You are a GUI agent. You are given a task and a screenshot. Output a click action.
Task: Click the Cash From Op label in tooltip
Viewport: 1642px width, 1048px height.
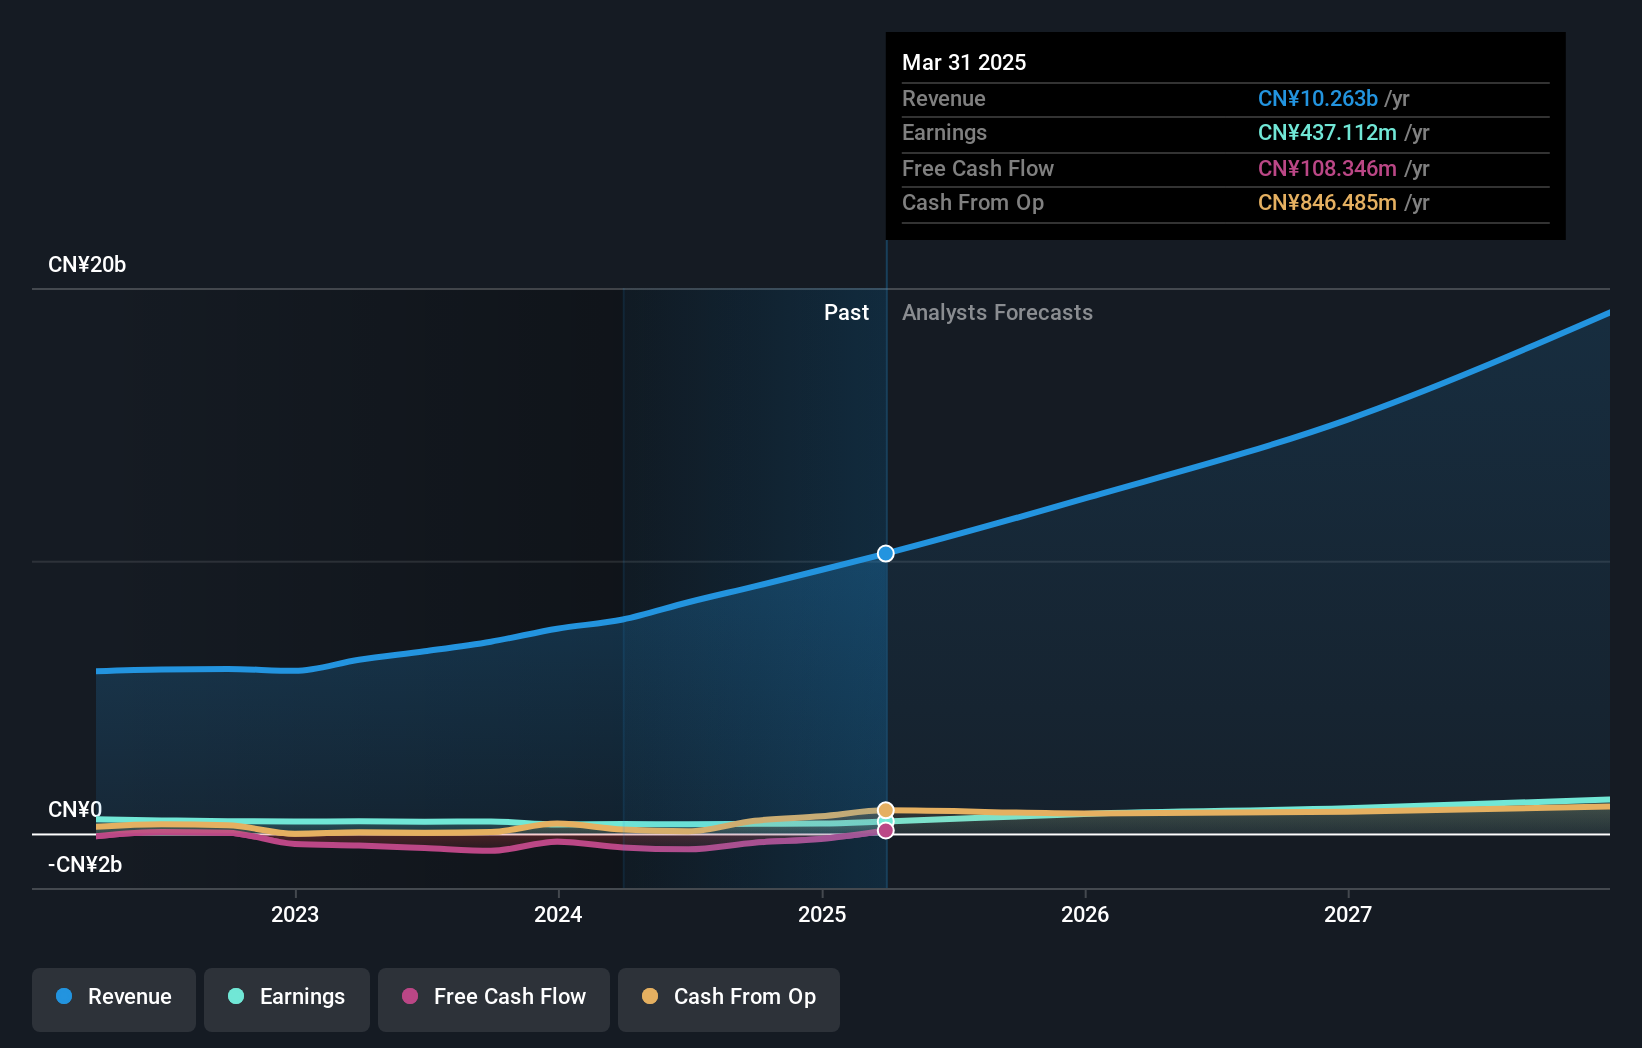pos(973,203)
